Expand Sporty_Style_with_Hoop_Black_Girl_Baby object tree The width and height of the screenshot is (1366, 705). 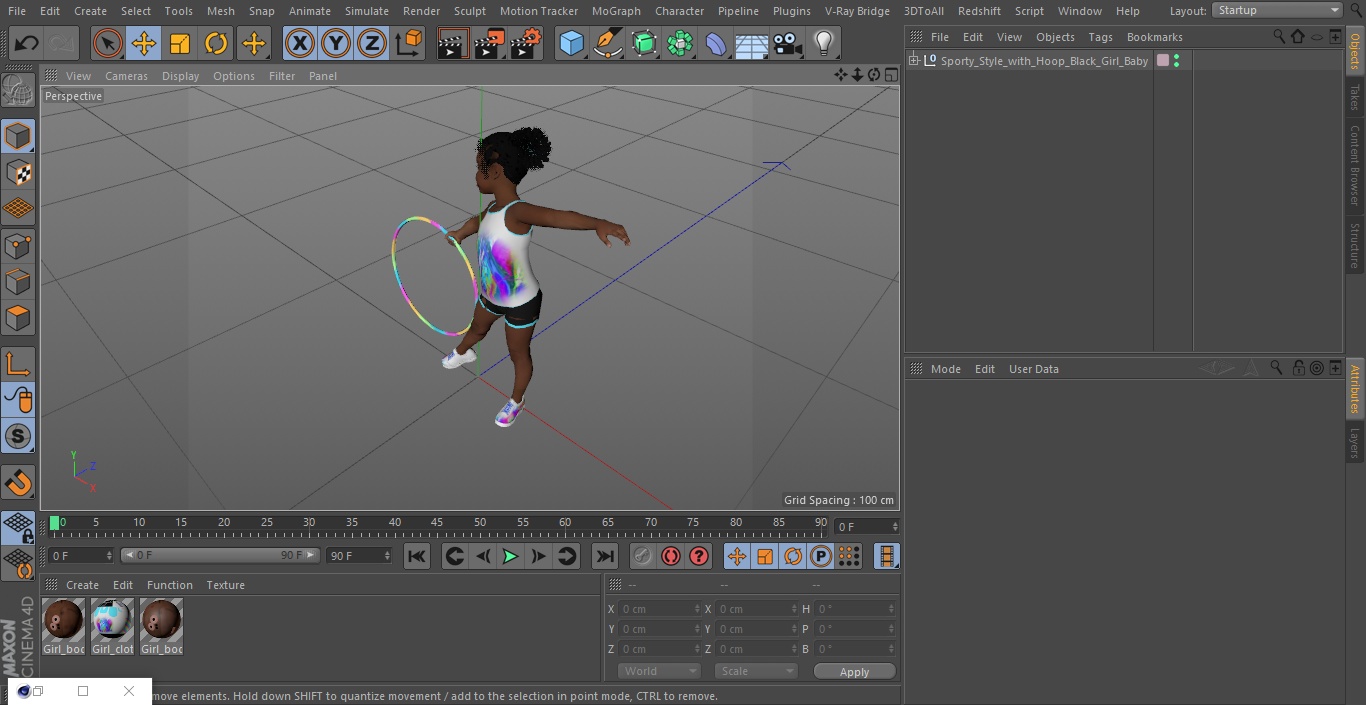click(x=913, y=61)
